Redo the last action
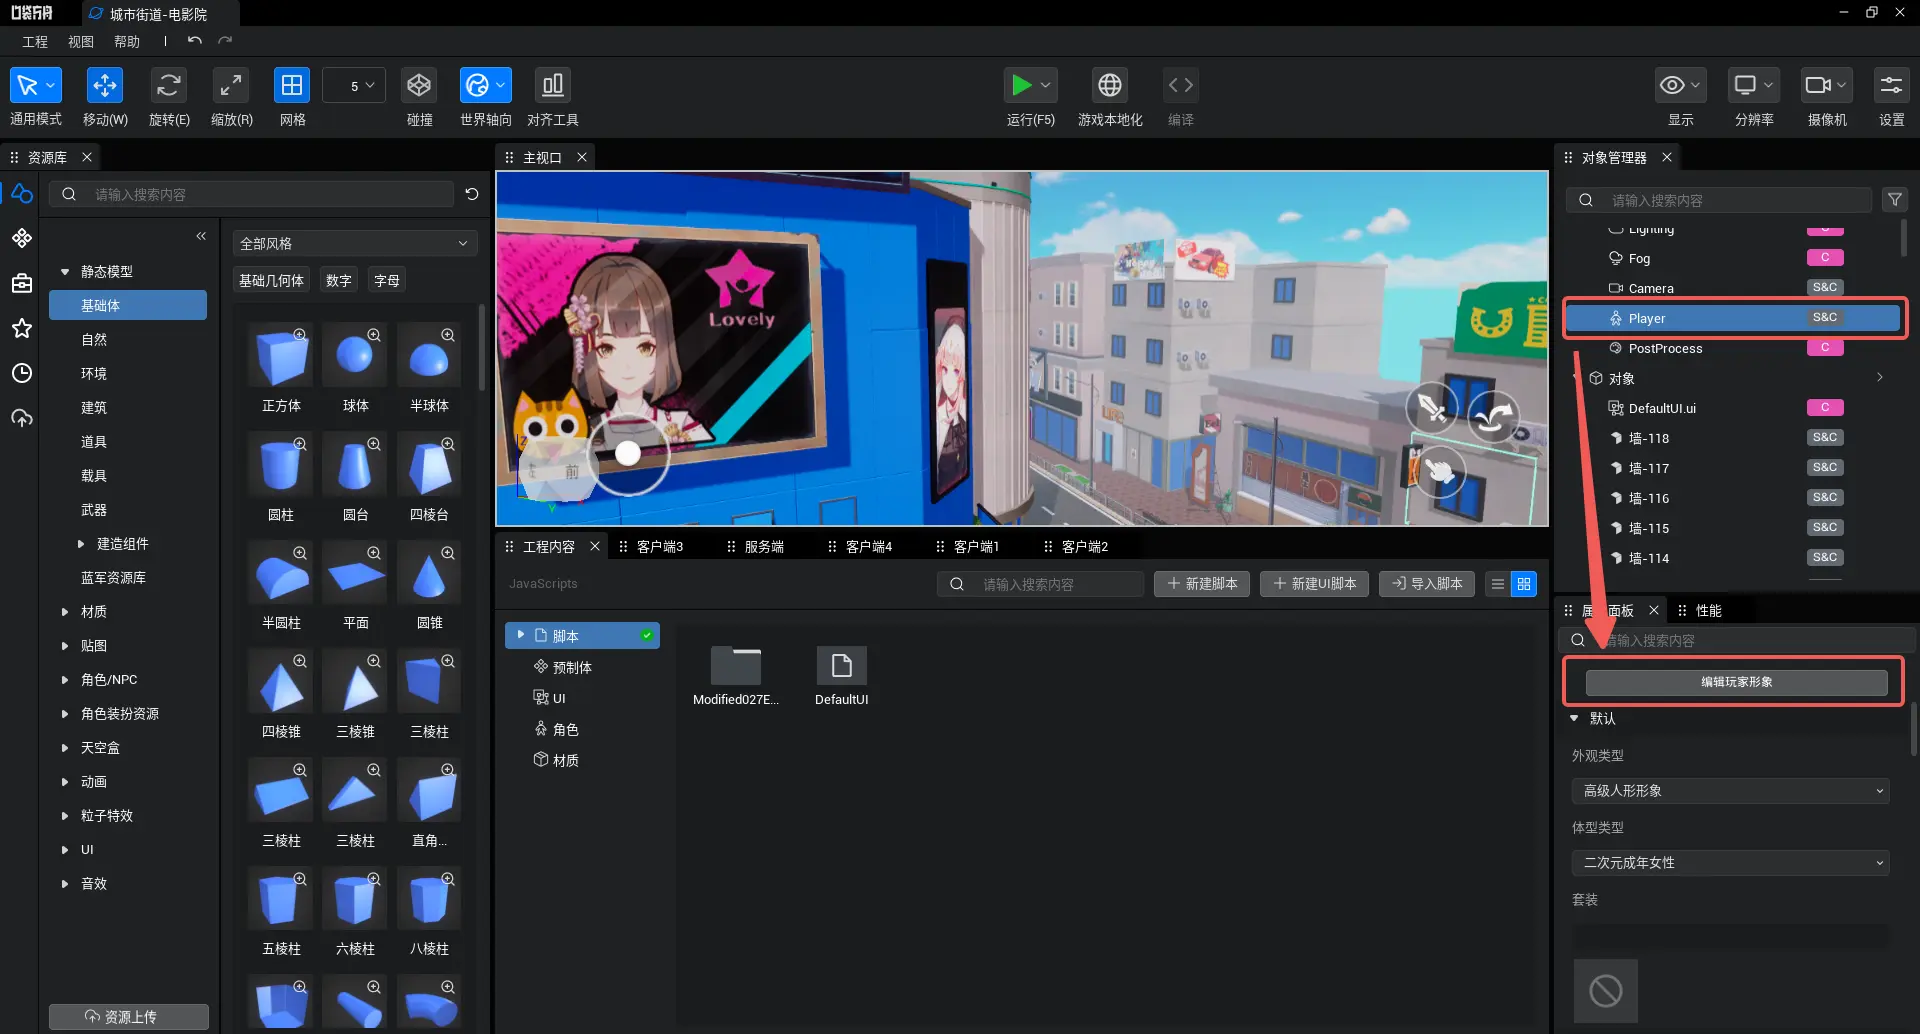 click(225, 41)
